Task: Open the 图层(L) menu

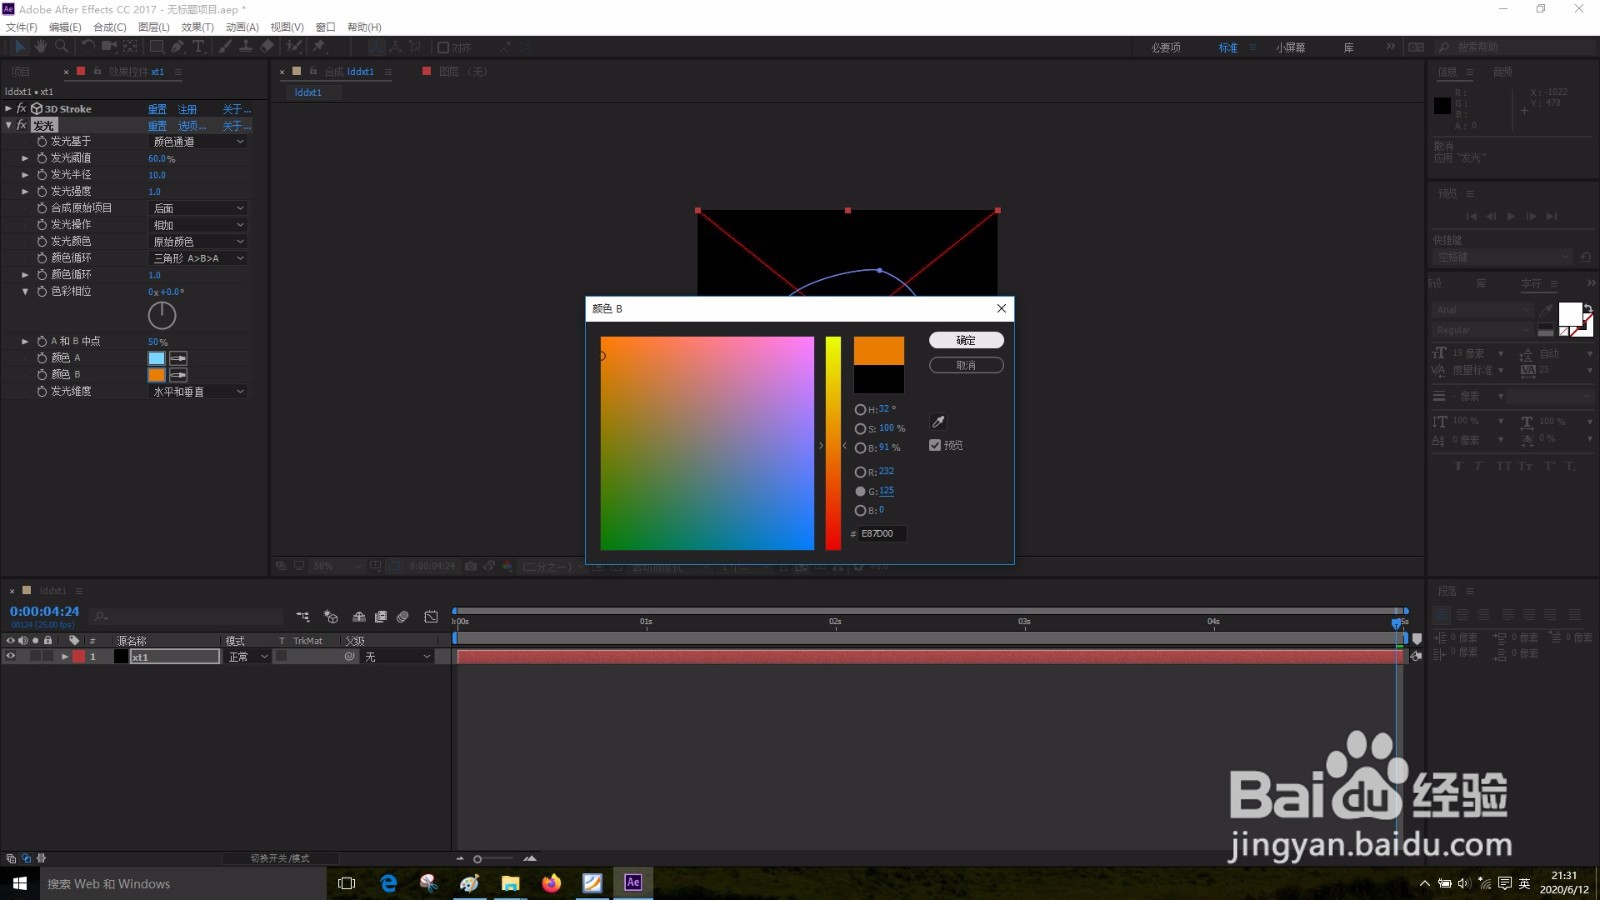Action: coord(154,27)
